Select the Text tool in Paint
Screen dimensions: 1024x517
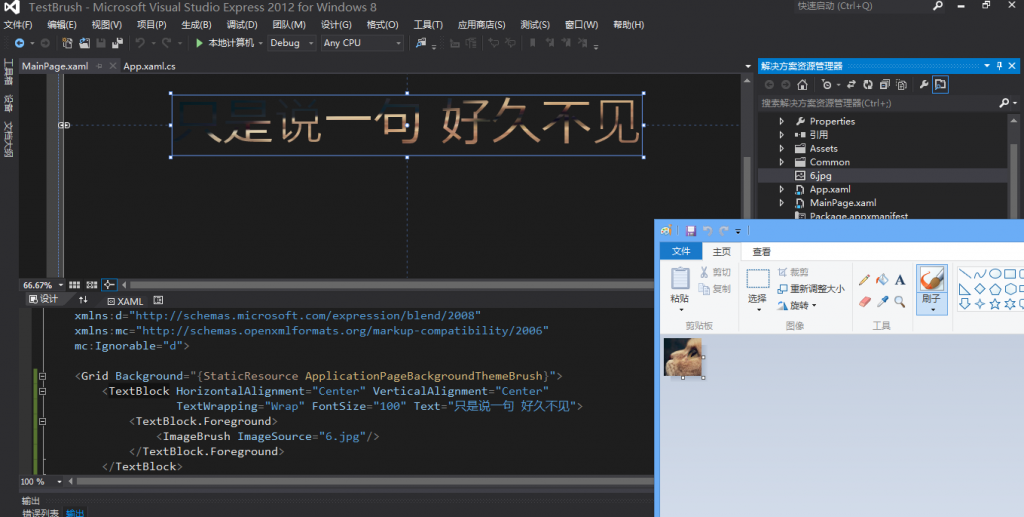click(x=900, y=280)
